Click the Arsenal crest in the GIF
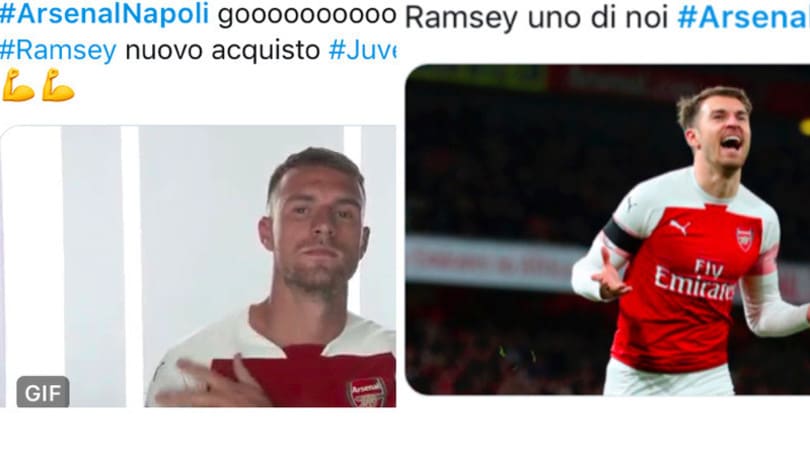This screenshot has height=456, width=810. tap(366, 393)
